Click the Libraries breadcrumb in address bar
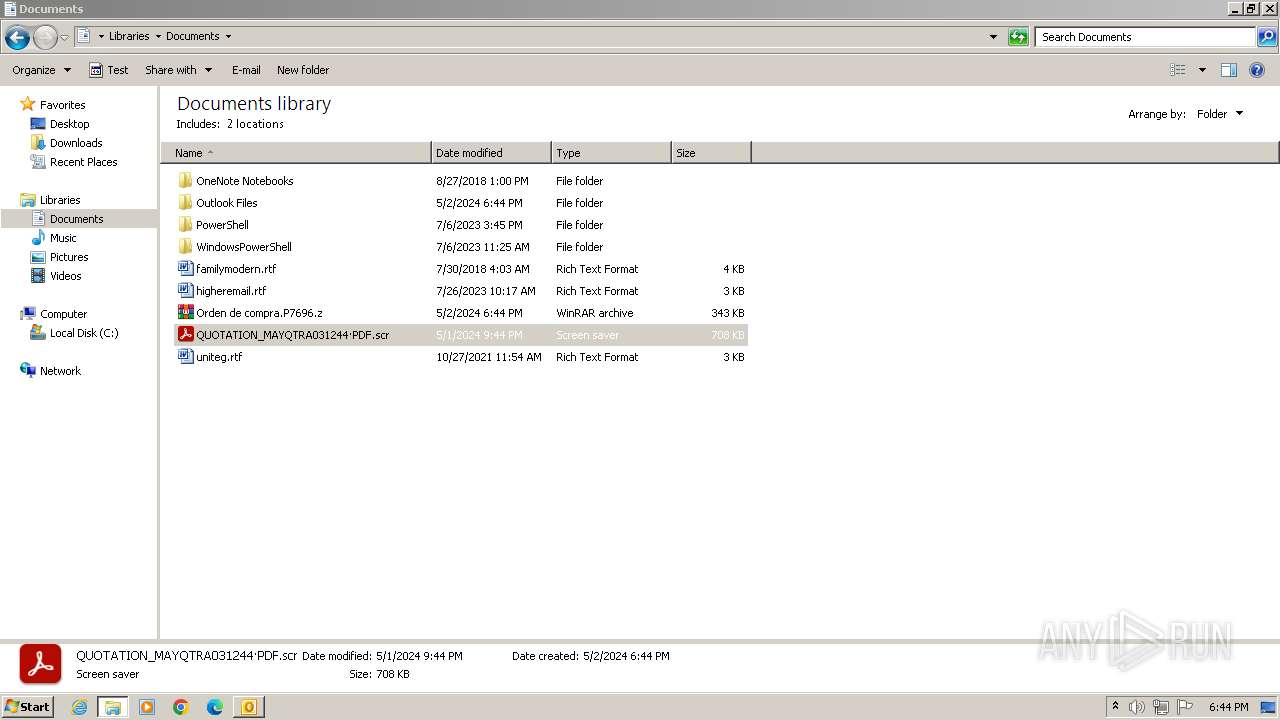 pos(129,36)
